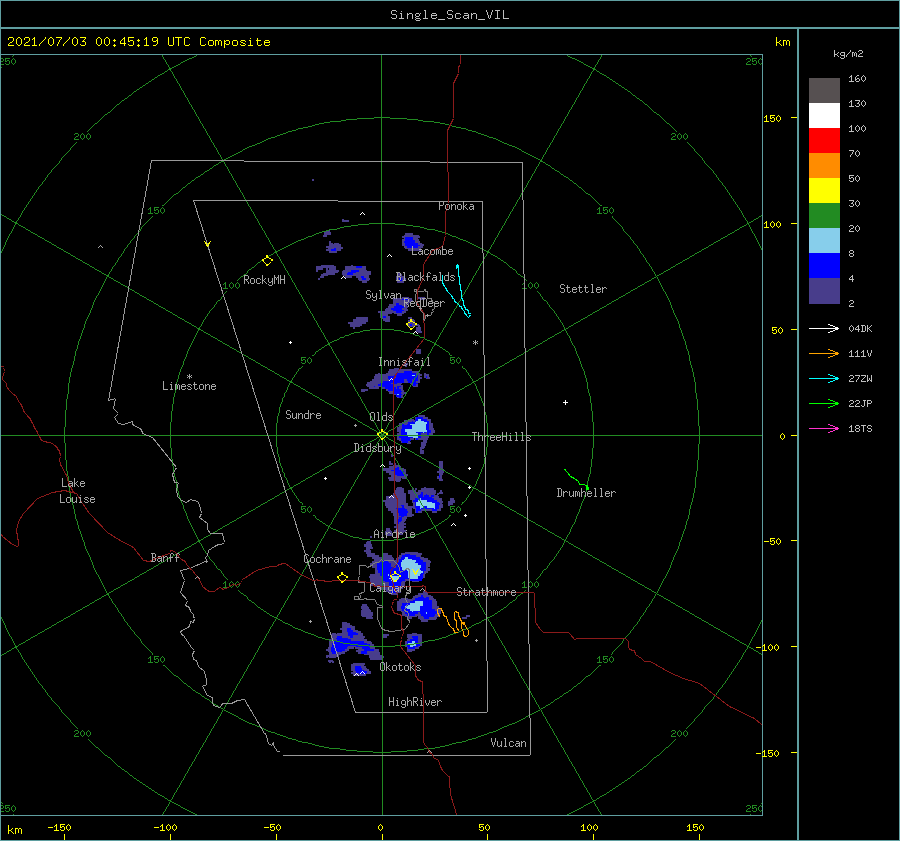The width and height of the screenshot is (900, 841).
Task: Click the Sundre label
Action: click(x=303, y=415)
